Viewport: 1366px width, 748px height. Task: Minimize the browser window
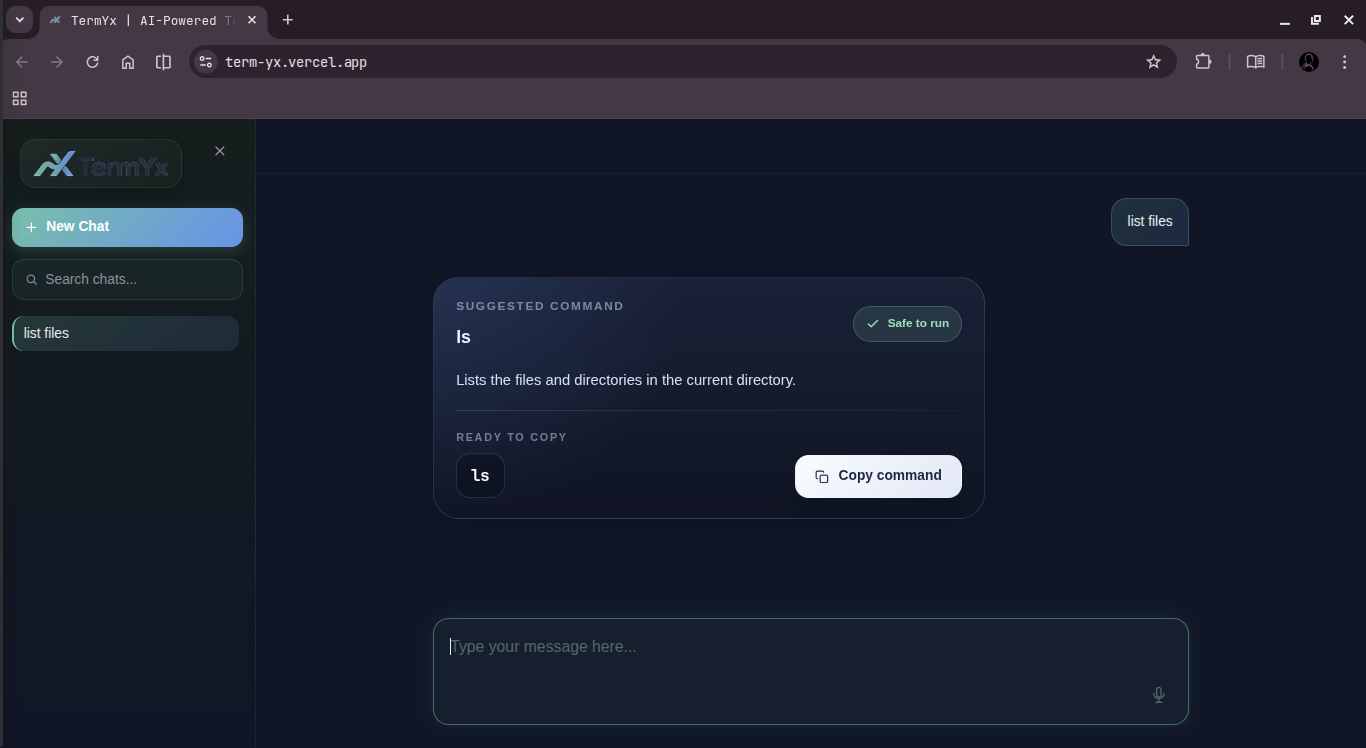click(x=1285, y=20)
